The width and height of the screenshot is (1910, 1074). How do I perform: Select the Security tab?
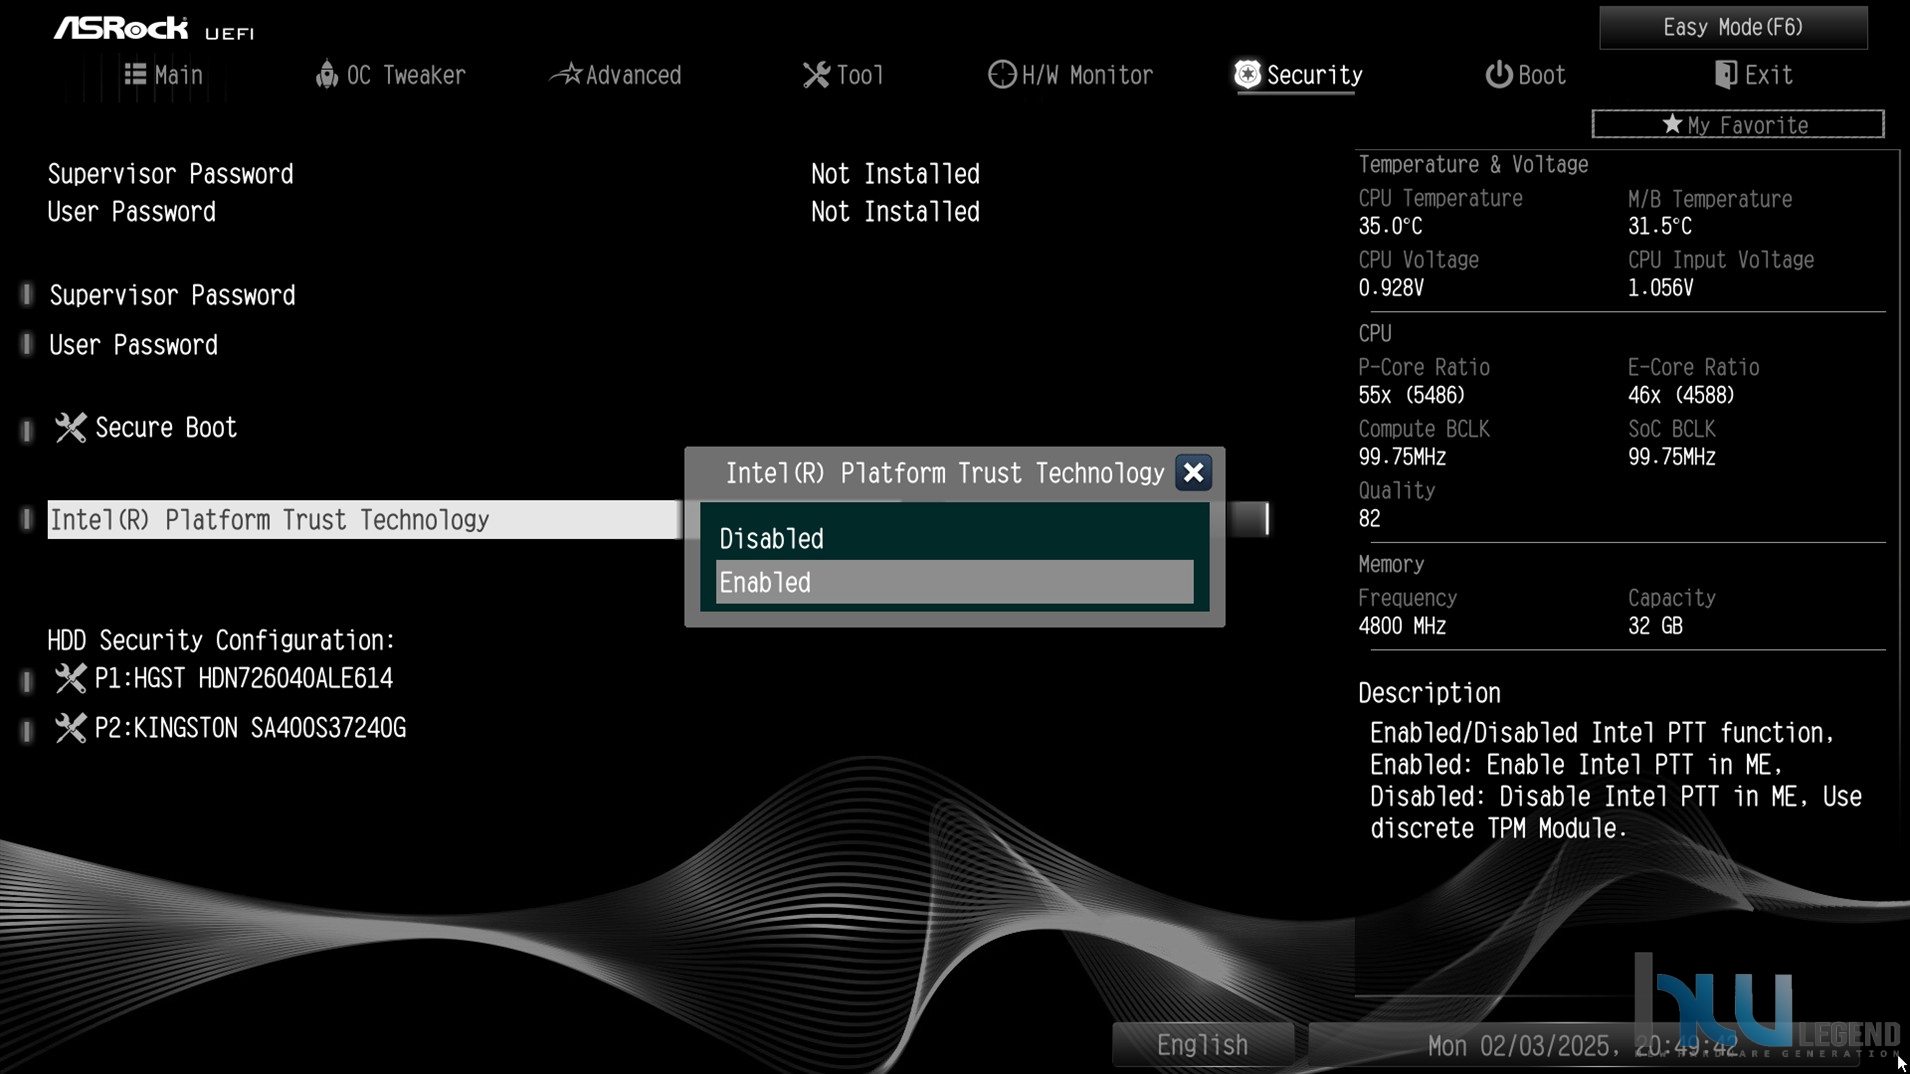click(1298, 75)
